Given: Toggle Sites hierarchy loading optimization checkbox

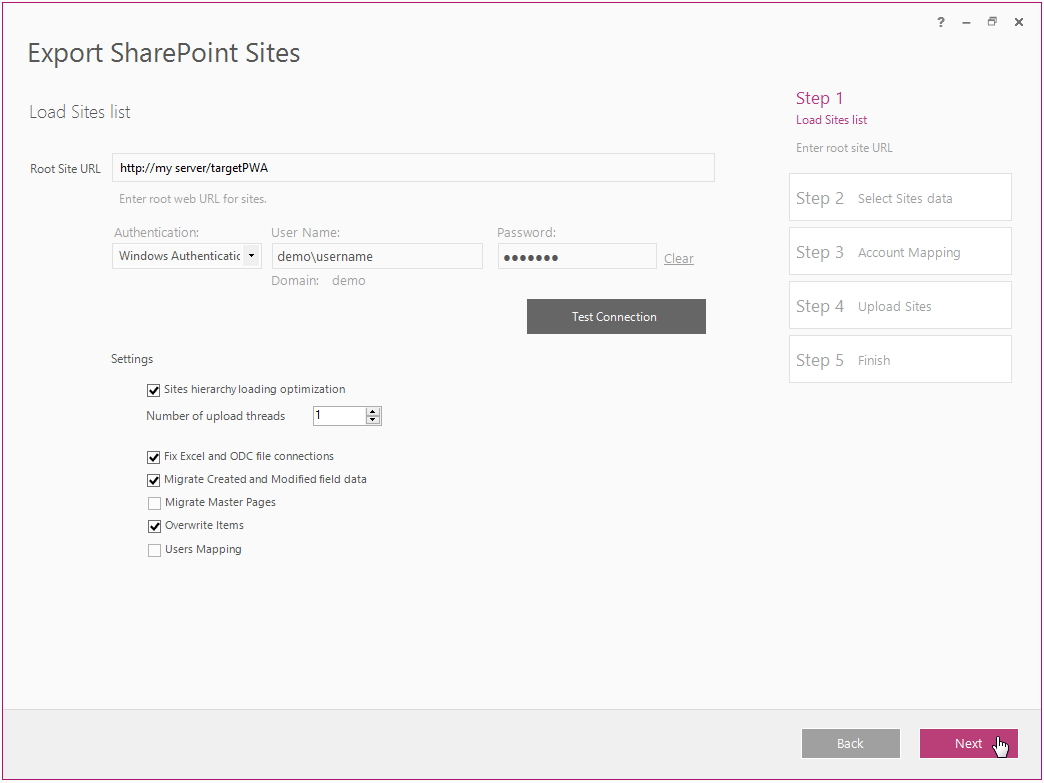Looking at the screenshot, I should 154,390.
